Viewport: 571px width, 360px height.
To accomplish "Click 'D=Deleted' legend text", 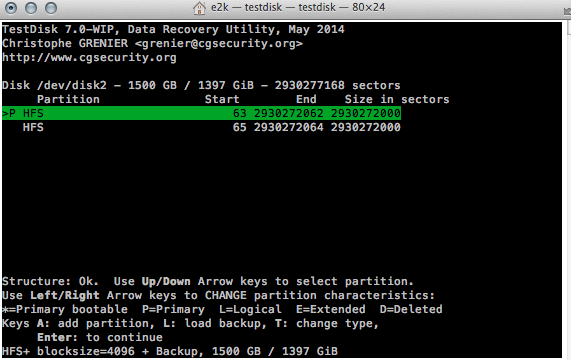I will click(x=411, y=309).
